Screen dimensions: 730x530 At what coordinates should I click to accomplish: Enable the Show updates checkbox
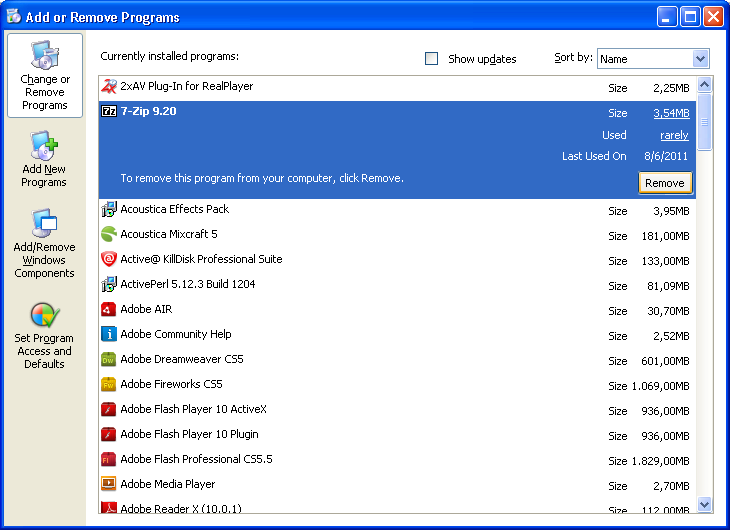(432, 59)
